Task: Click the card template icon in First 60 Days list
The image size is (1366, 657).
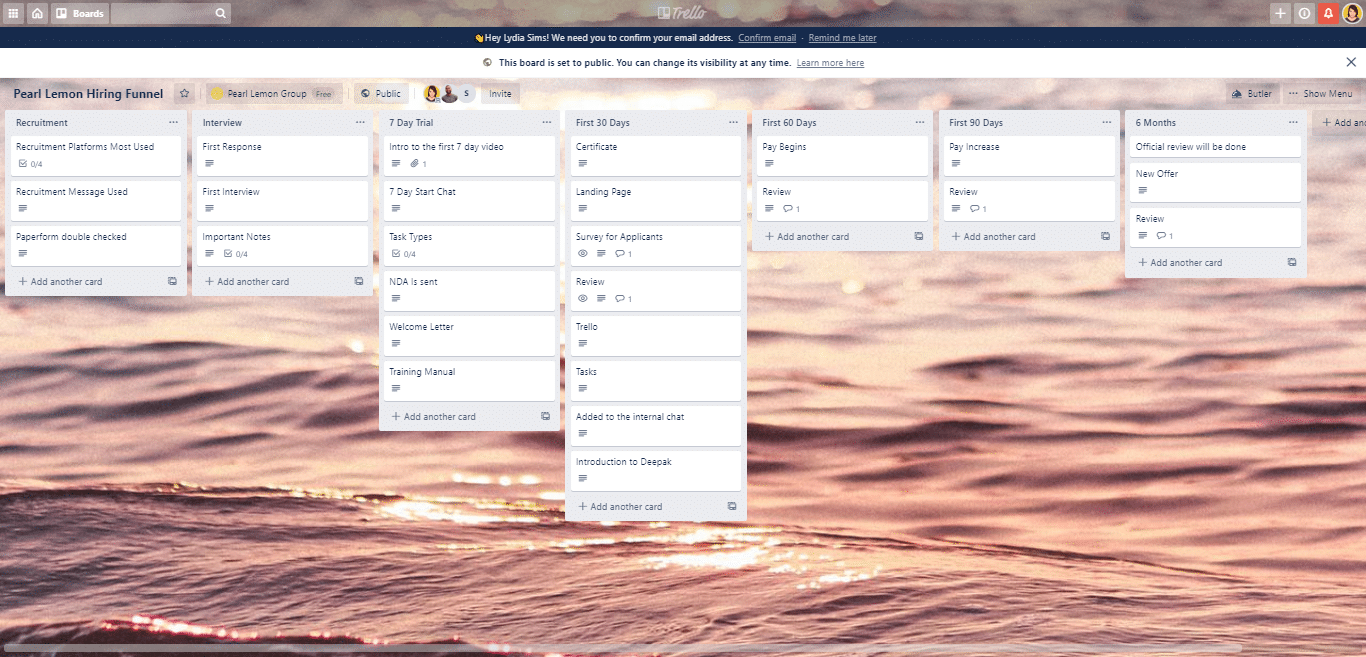Action: coord(919,237)
